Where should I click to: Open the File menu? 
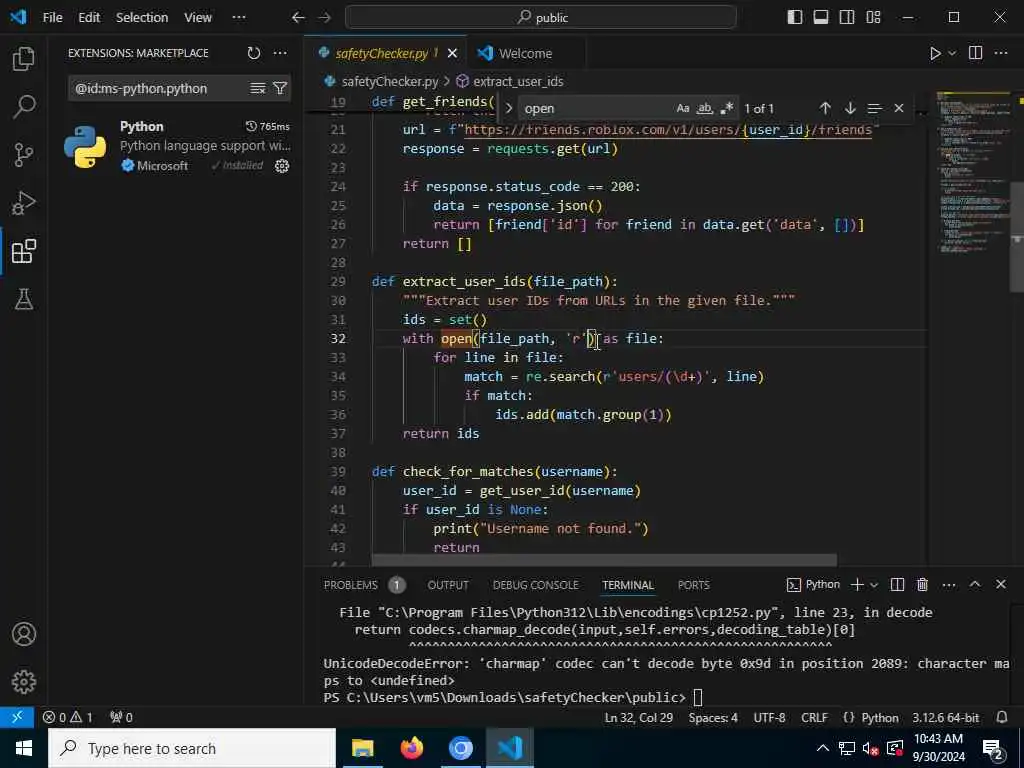pyautogui.click(x=52, y=18)
